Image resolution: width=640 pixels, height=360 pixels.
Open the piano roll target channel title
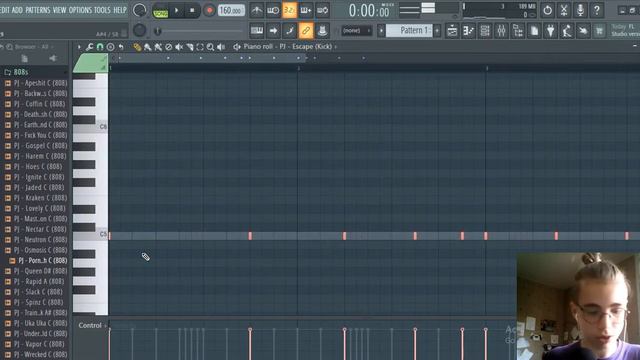[x=288, y=47]
